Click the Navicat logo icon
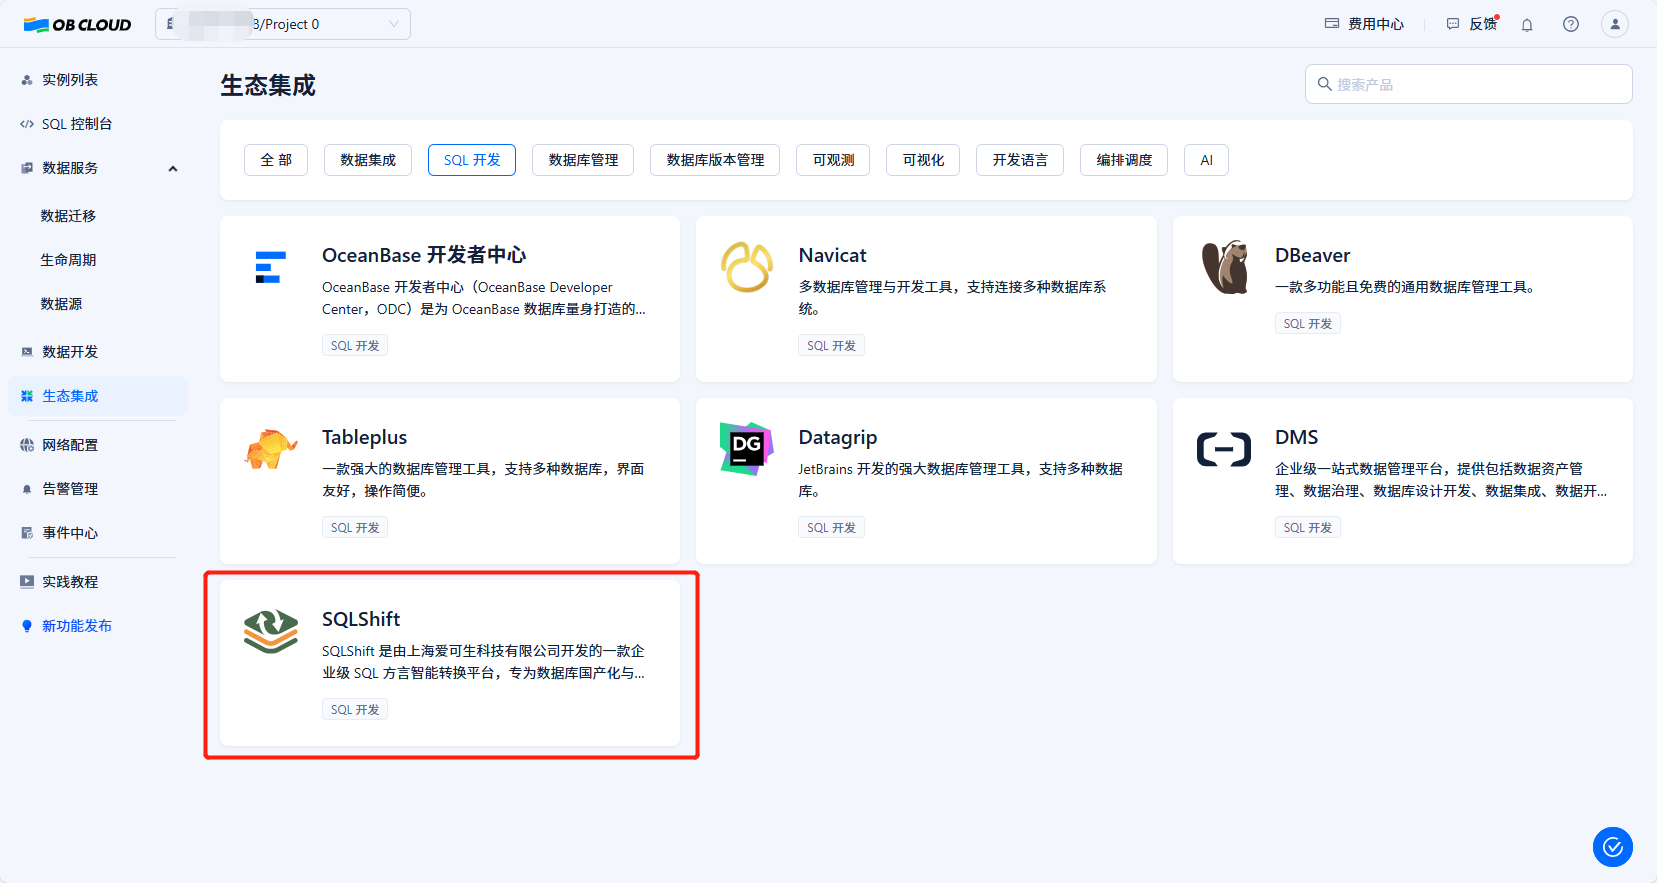 coord(747,268)
